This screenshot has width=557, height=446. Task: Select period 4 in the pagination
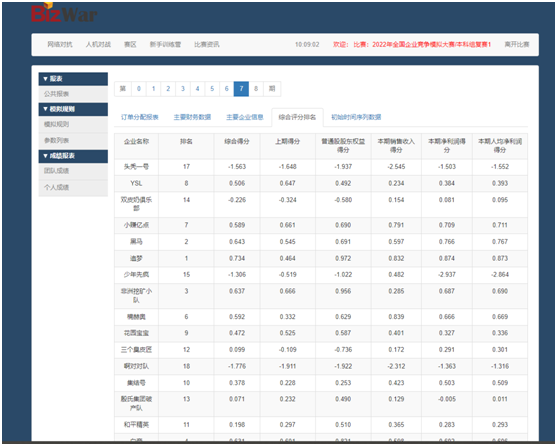(x=198, y=89)
